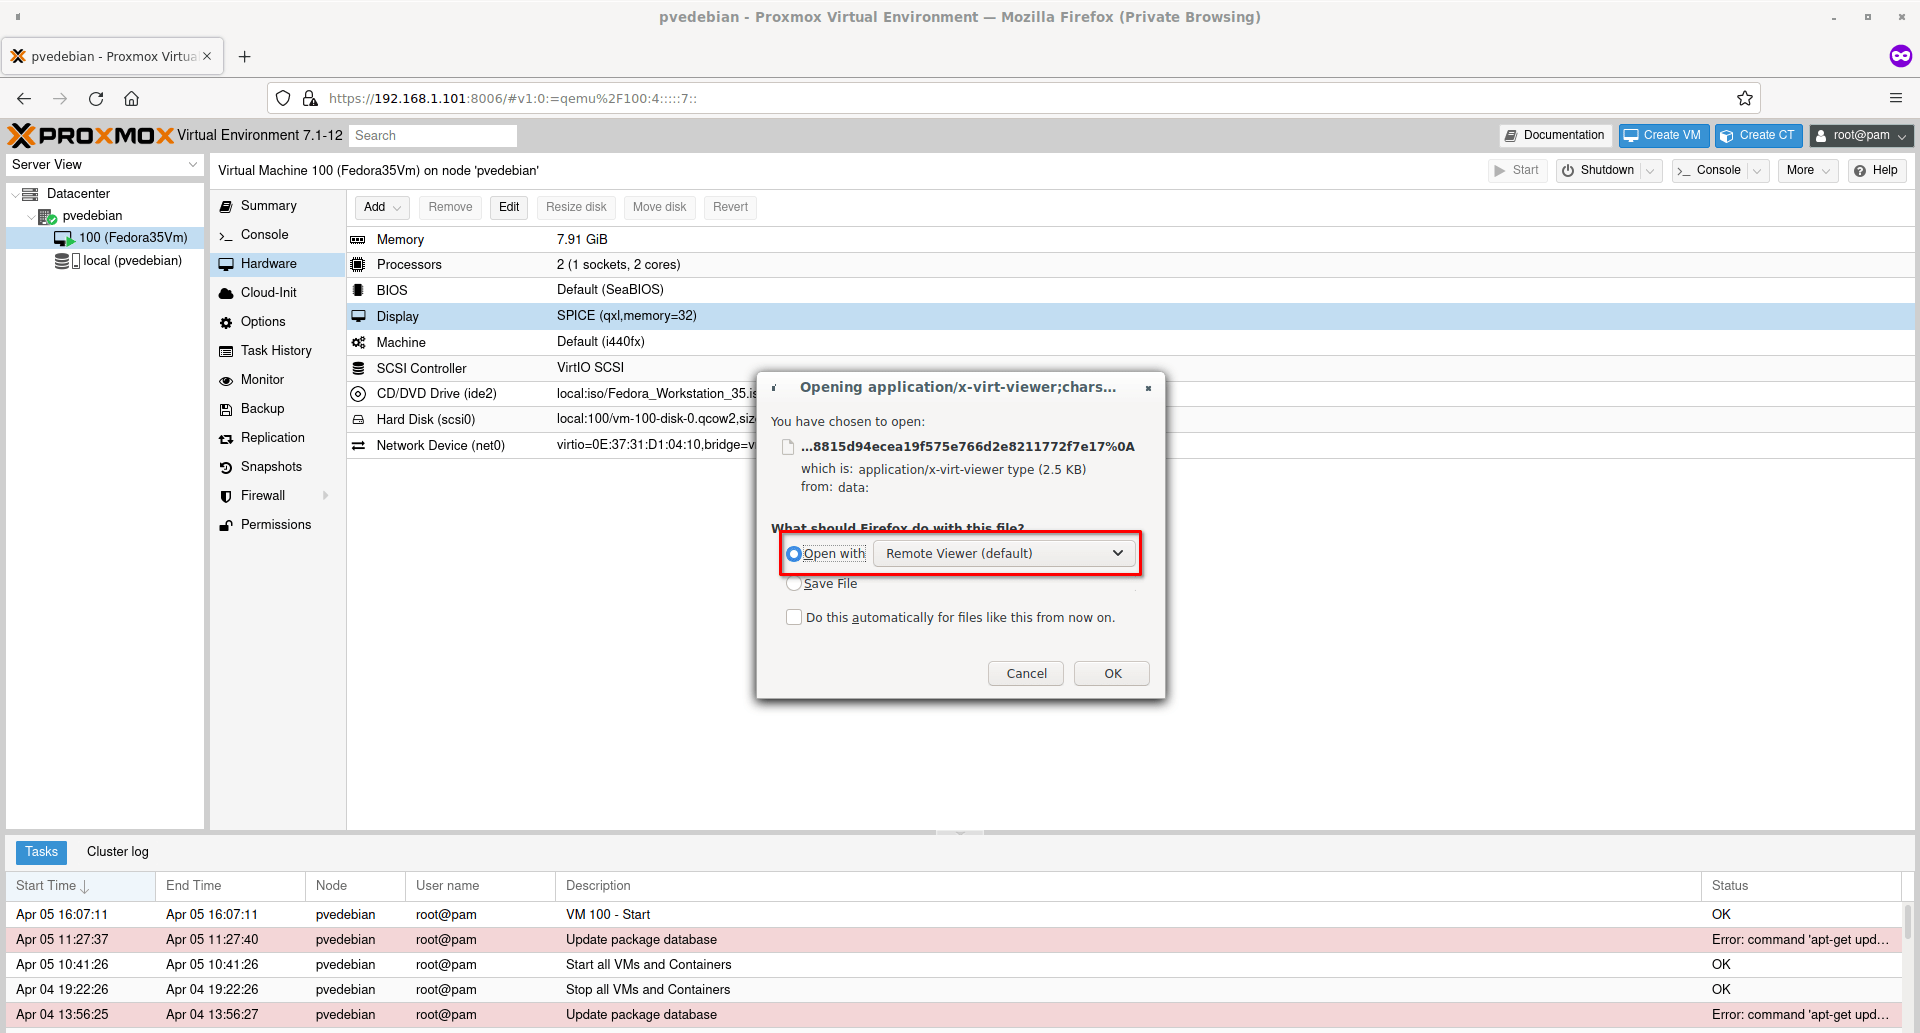The height and width of the screenshot is (1033, 1920).
Task: Open the Add hardware dropdown
Action: [x=382, y=207]
